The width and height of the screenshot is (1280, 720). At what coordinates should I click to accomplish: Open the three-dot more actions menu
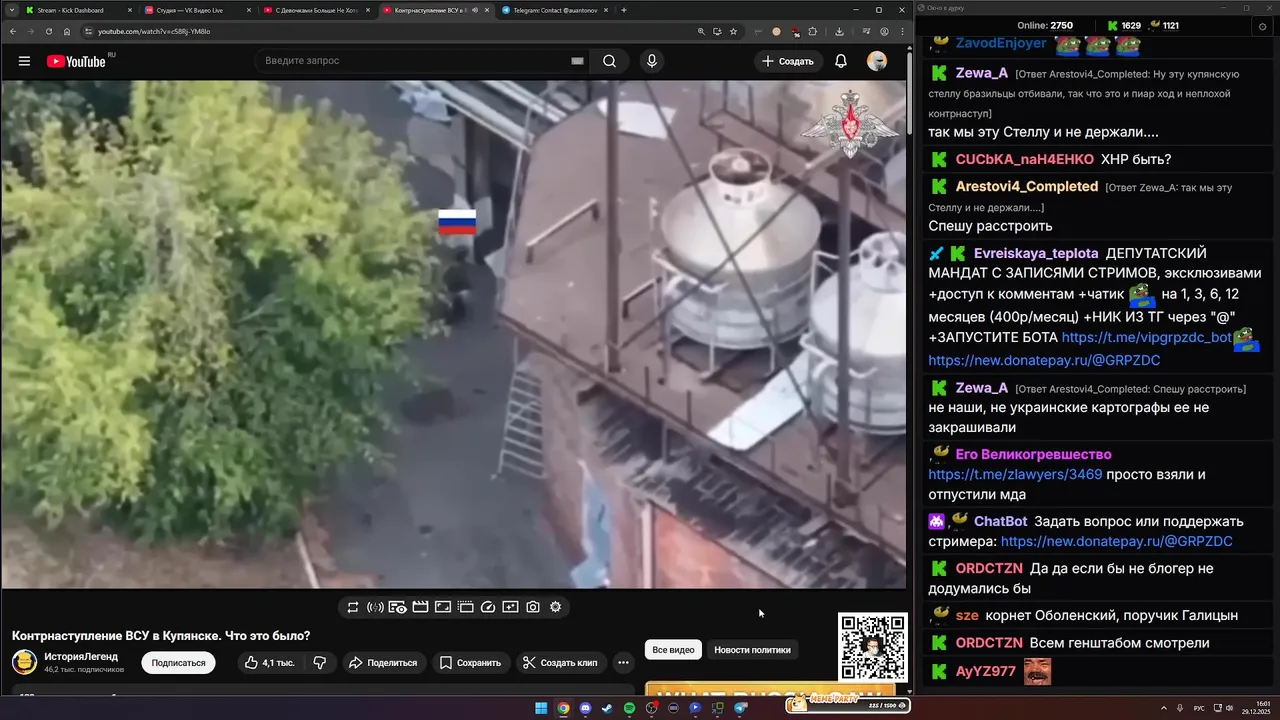pyautogui.click(x=623, y=663)
